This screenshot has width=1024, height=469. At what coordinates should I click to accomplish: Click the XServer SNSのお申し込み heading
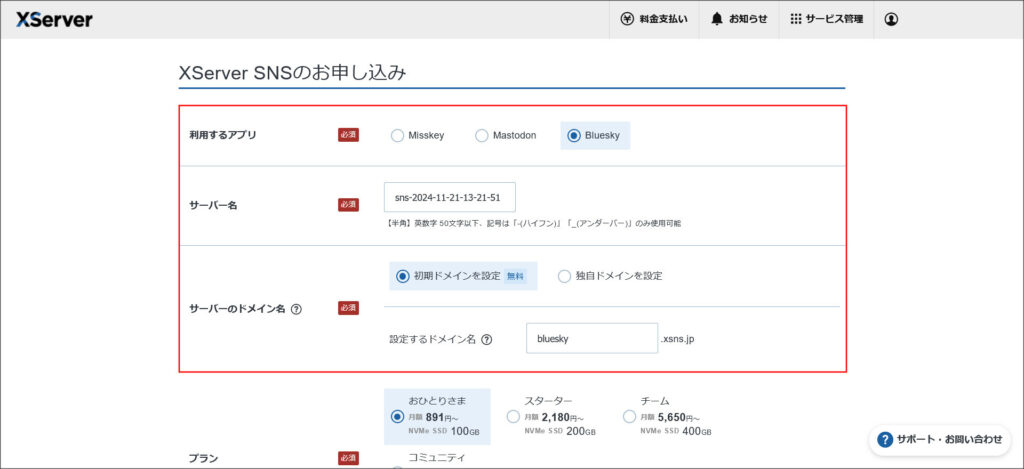pos(293,73)
